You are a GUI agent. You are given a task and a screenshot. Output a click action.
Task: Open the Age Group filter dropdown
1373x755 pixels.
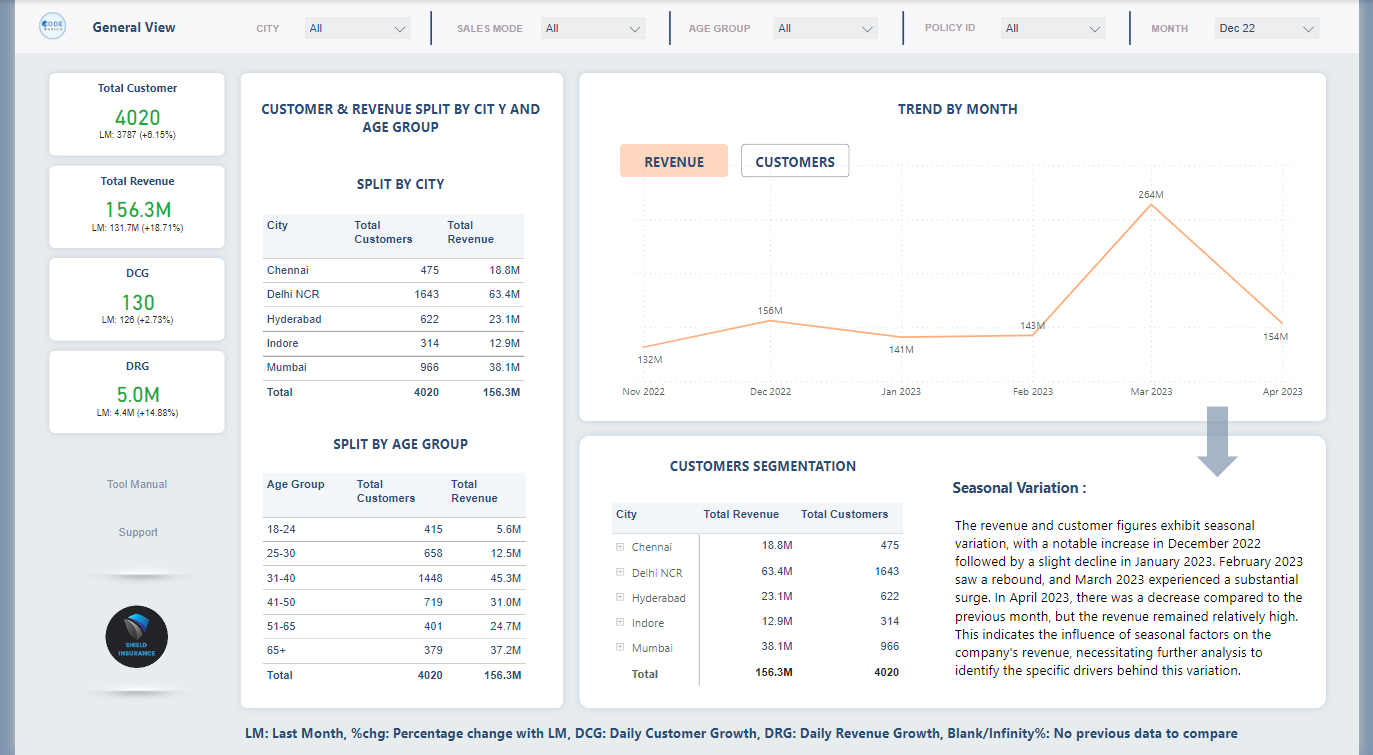click(825, 29)
